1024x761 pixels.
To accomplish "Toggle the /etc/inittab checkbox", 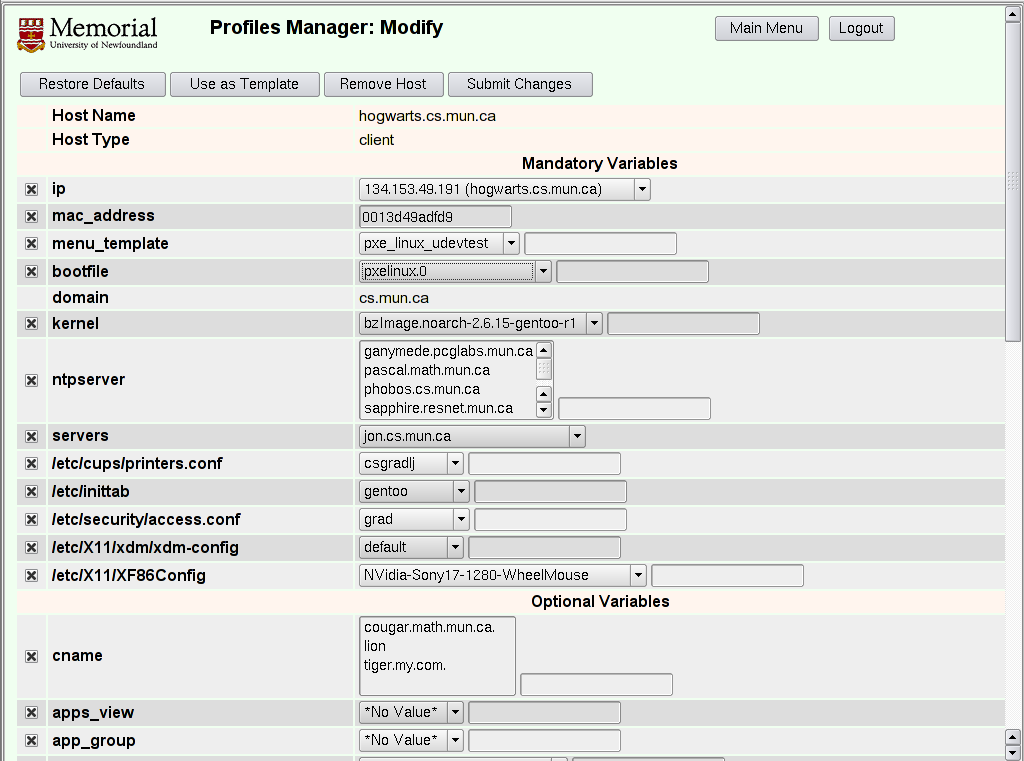I will coord(31,492).
